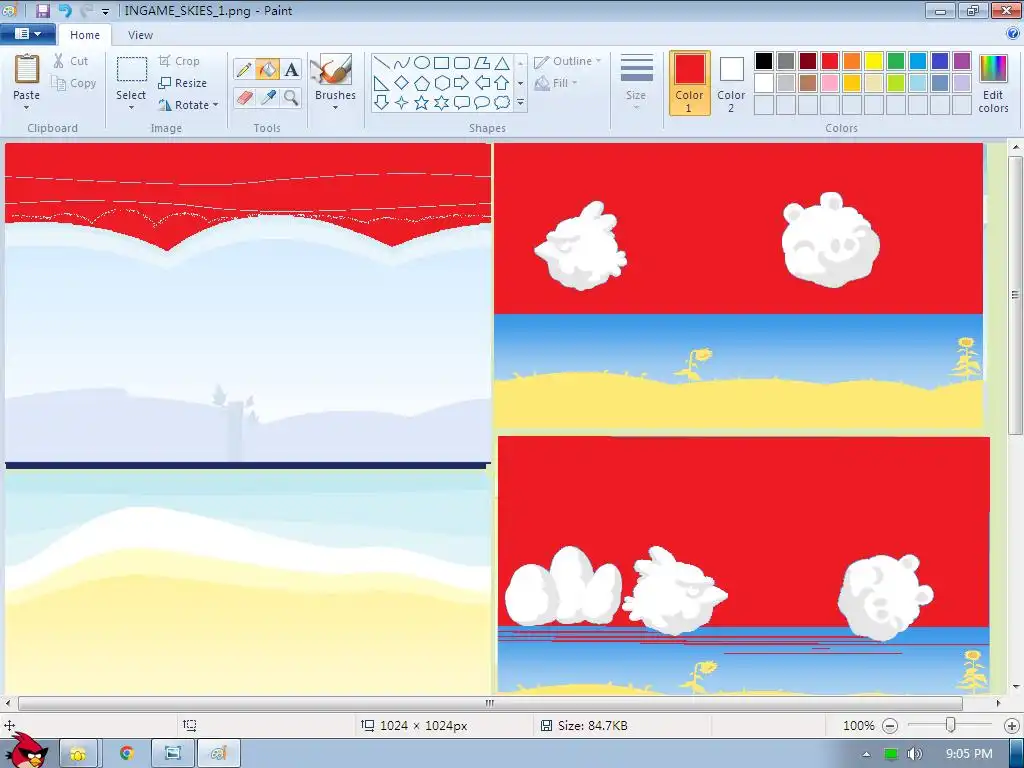
Task: Choose the Pentagon shape
Action: 422,83
